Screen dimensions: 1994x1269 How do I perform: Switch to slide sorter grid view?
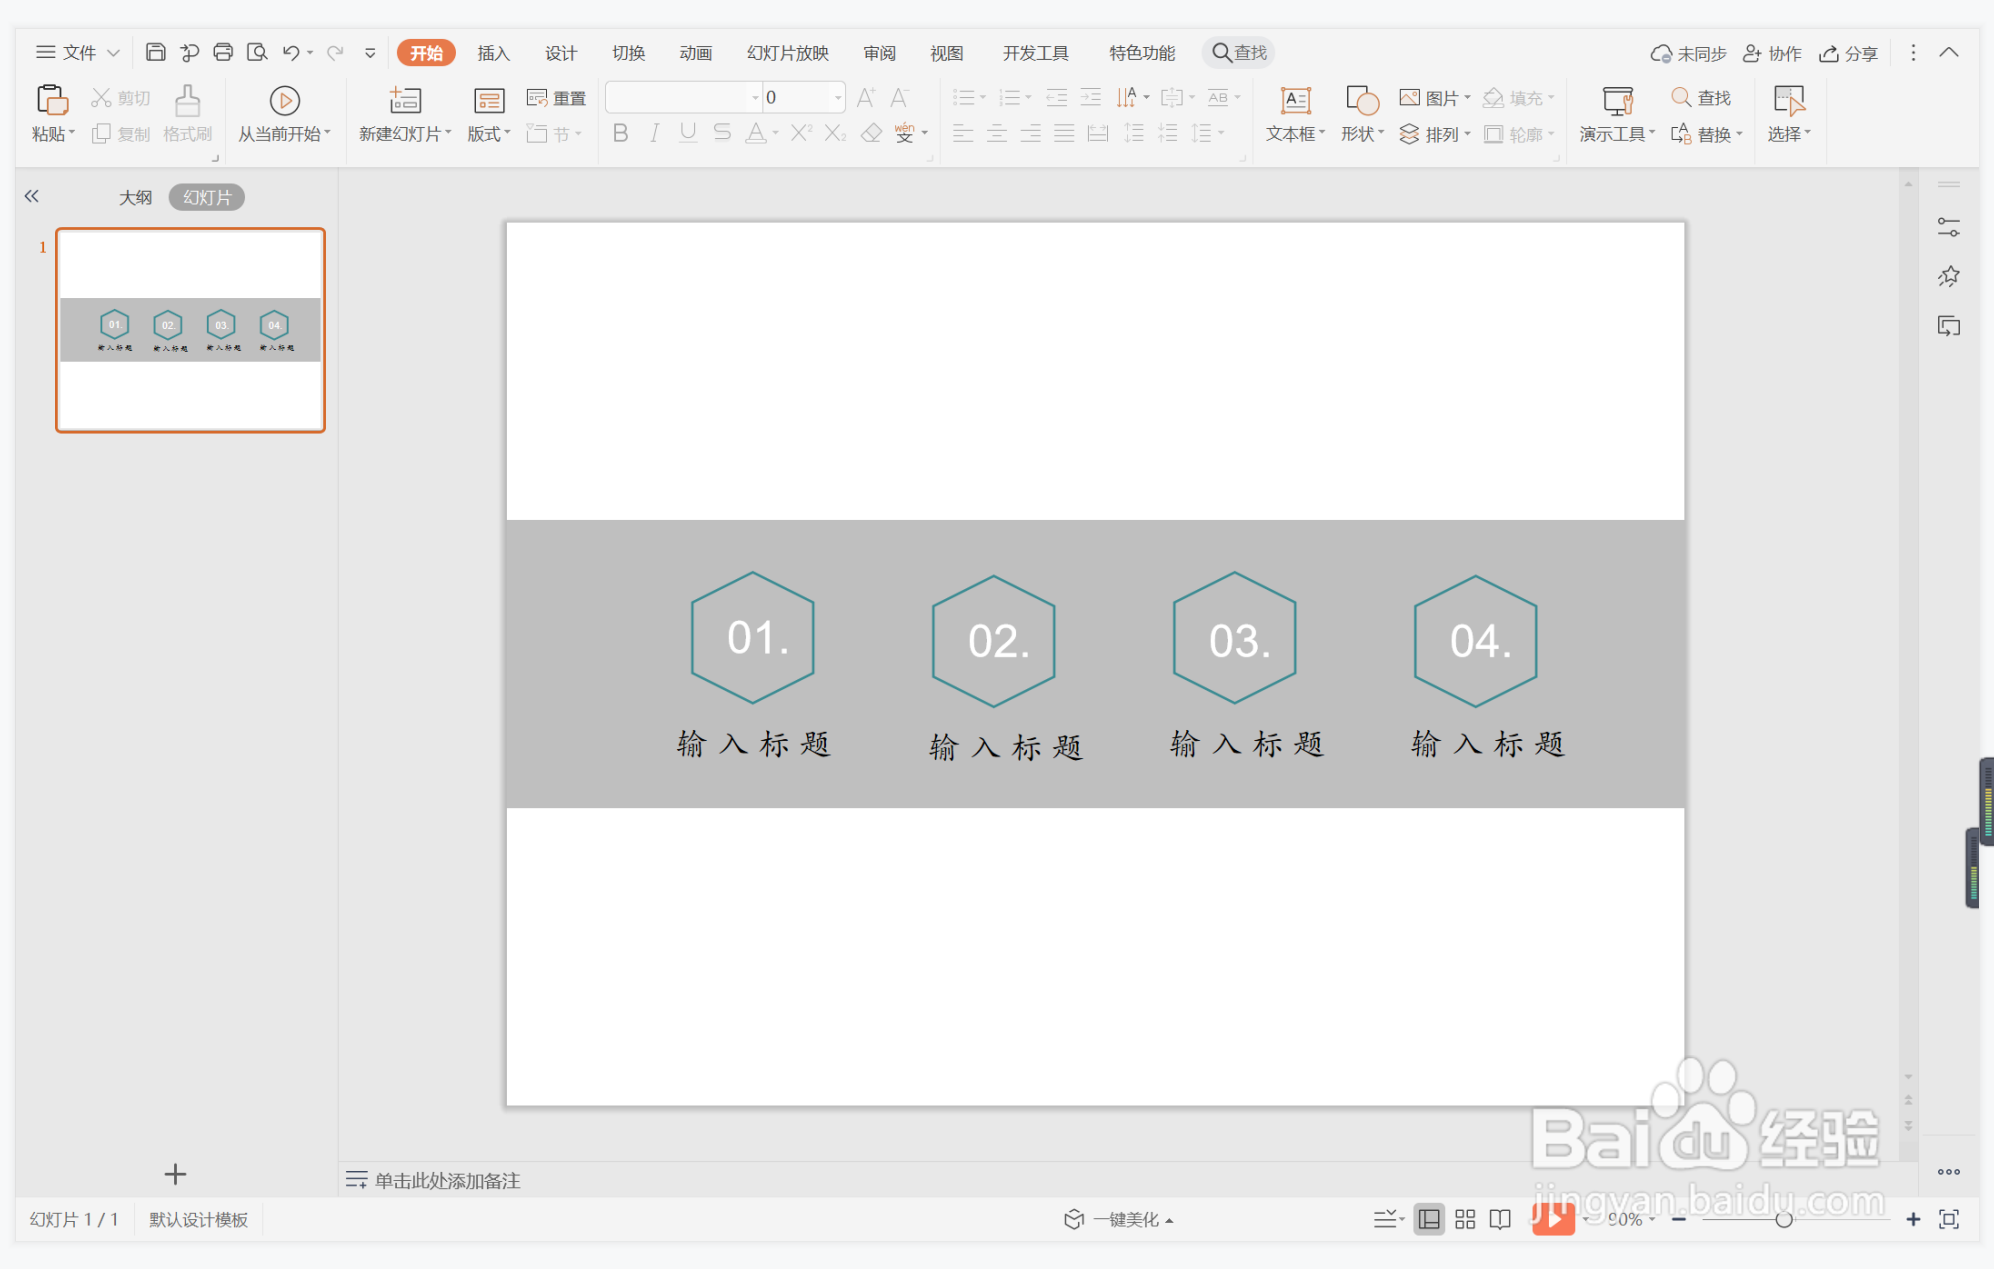click(1465, 1219)
